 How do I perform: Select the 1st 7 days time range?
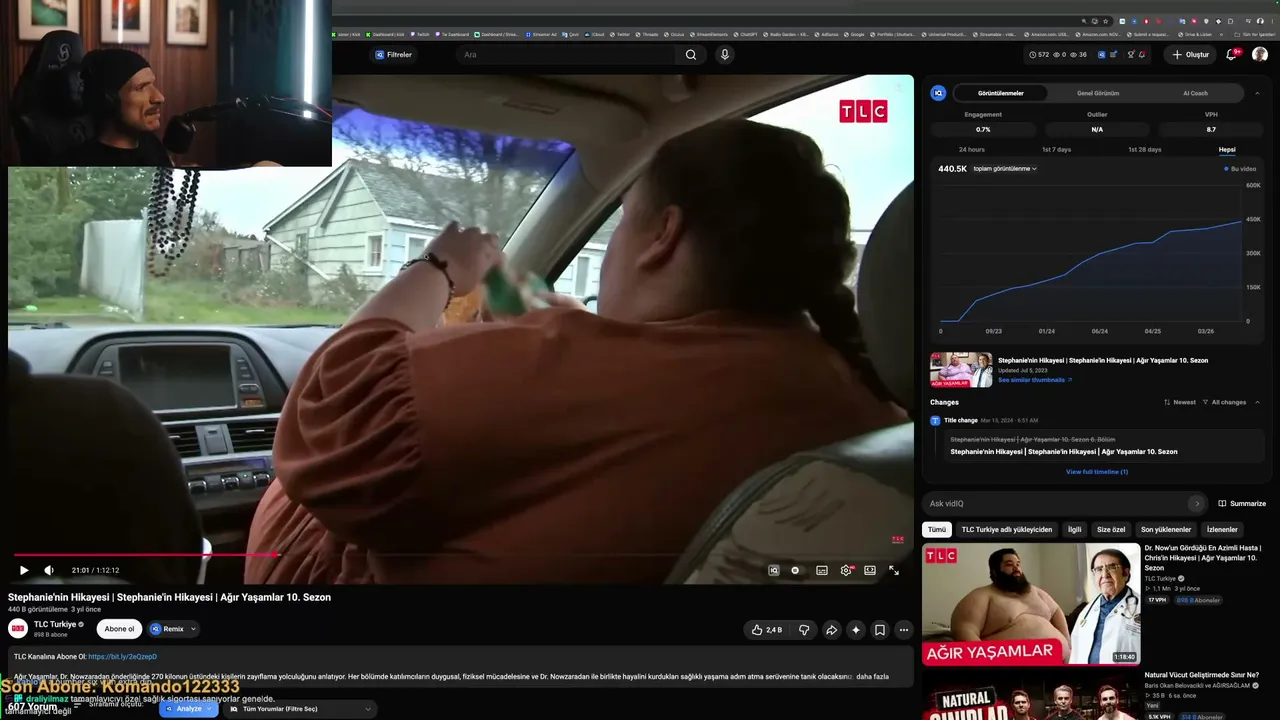tap(1056, 150)
